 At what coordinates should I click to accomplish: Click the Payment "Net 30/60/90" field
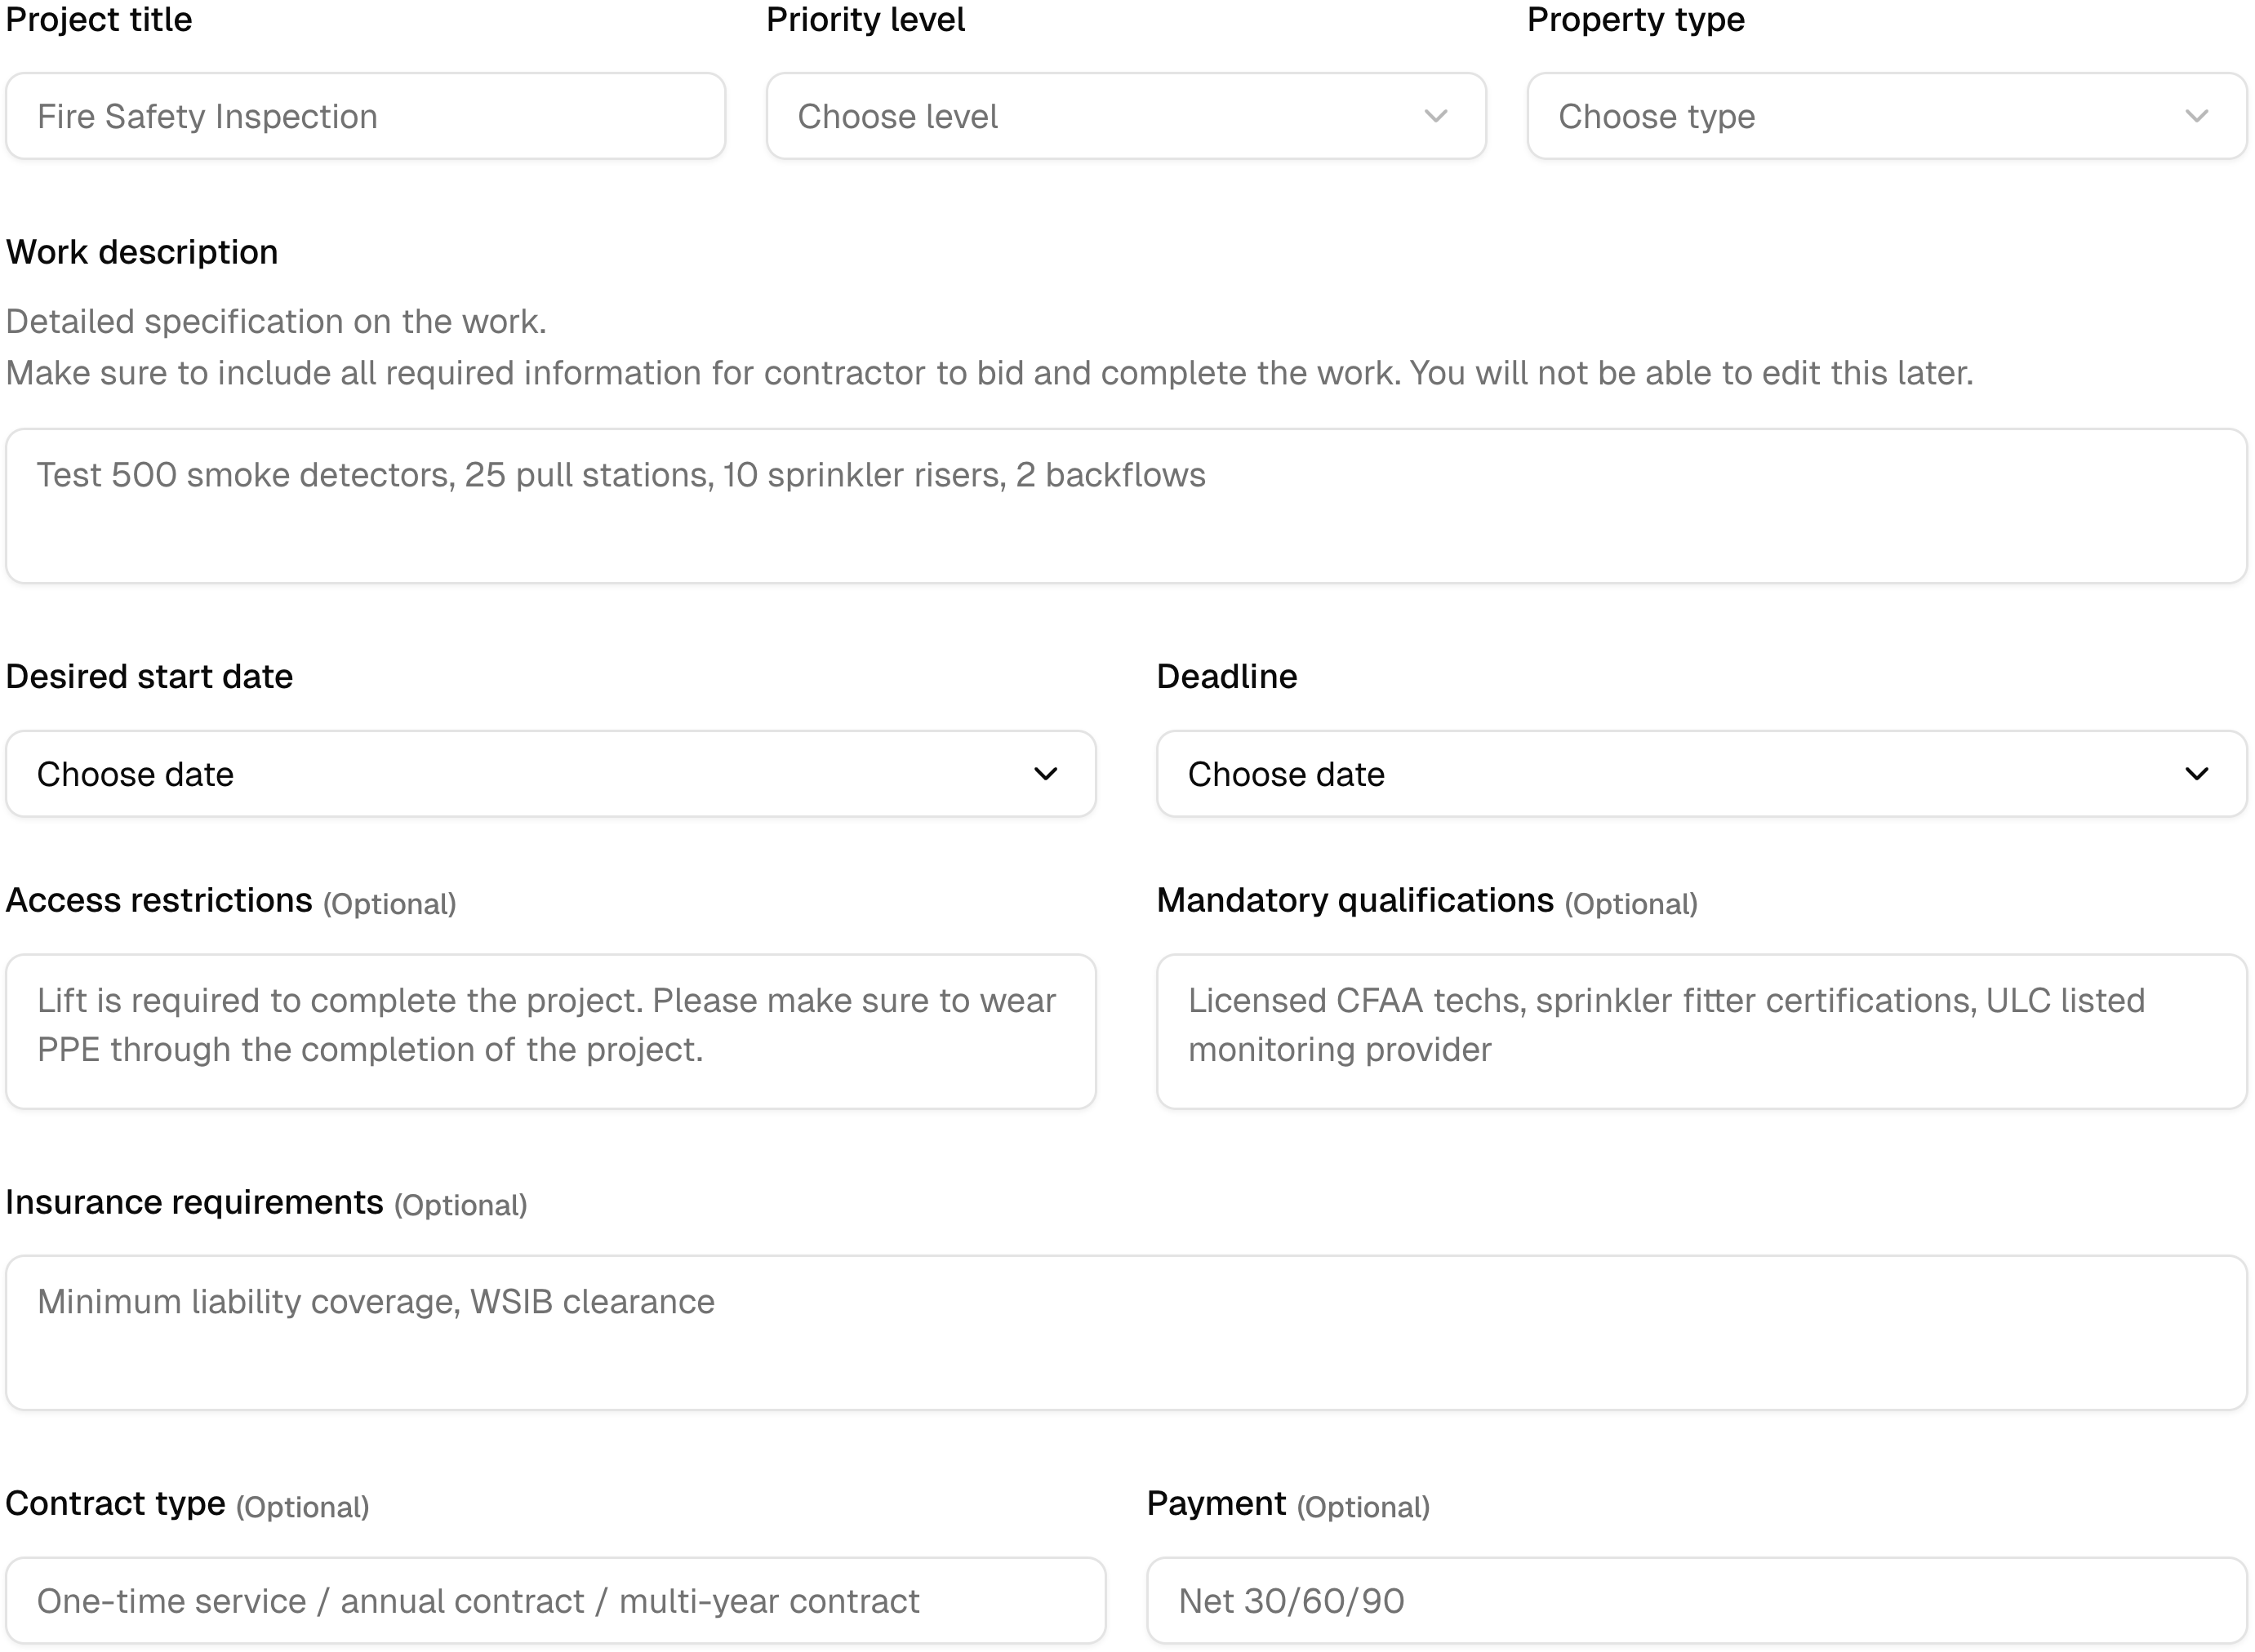click(1696, 1600)
